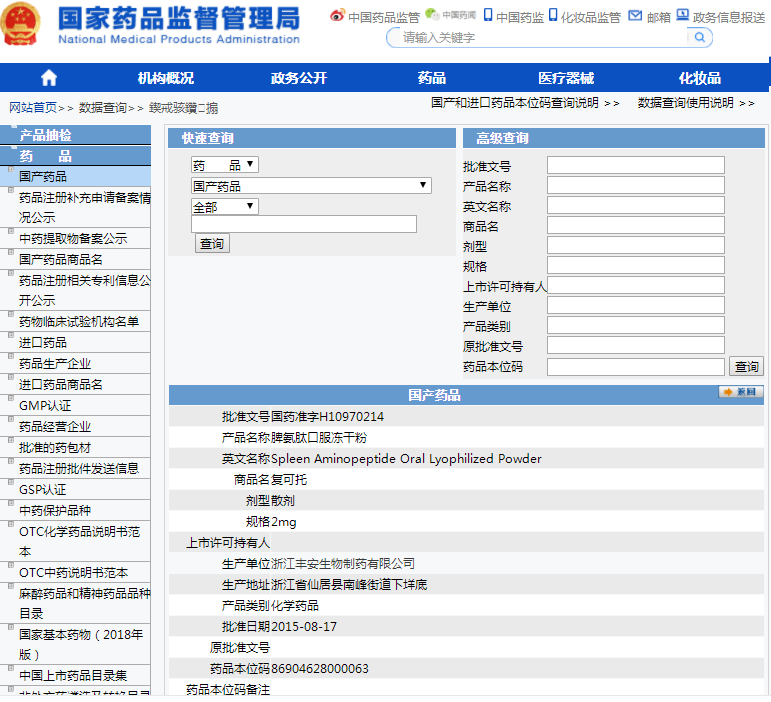Click the 化妆品监管 mobile icon
This screenshot has height=702, width=771.
click(x=553, y=15)
